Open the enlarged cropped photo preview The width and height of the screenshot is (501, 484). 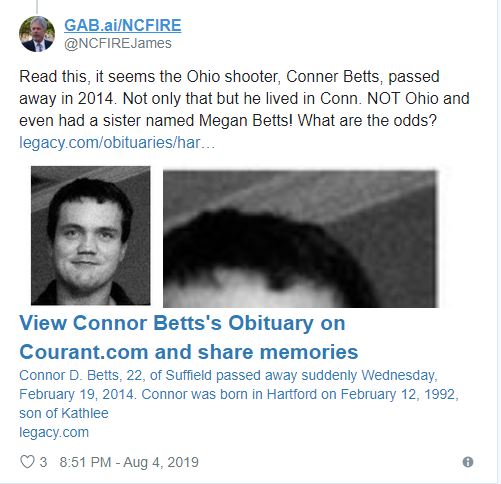299,239
